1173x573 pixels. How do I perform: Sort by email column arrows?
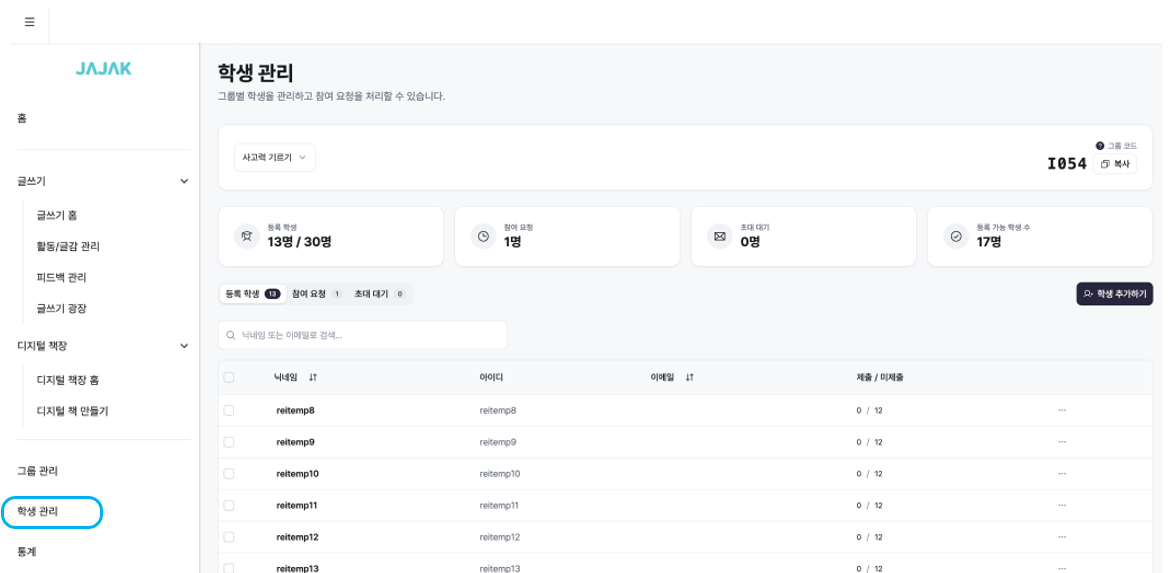690,377
